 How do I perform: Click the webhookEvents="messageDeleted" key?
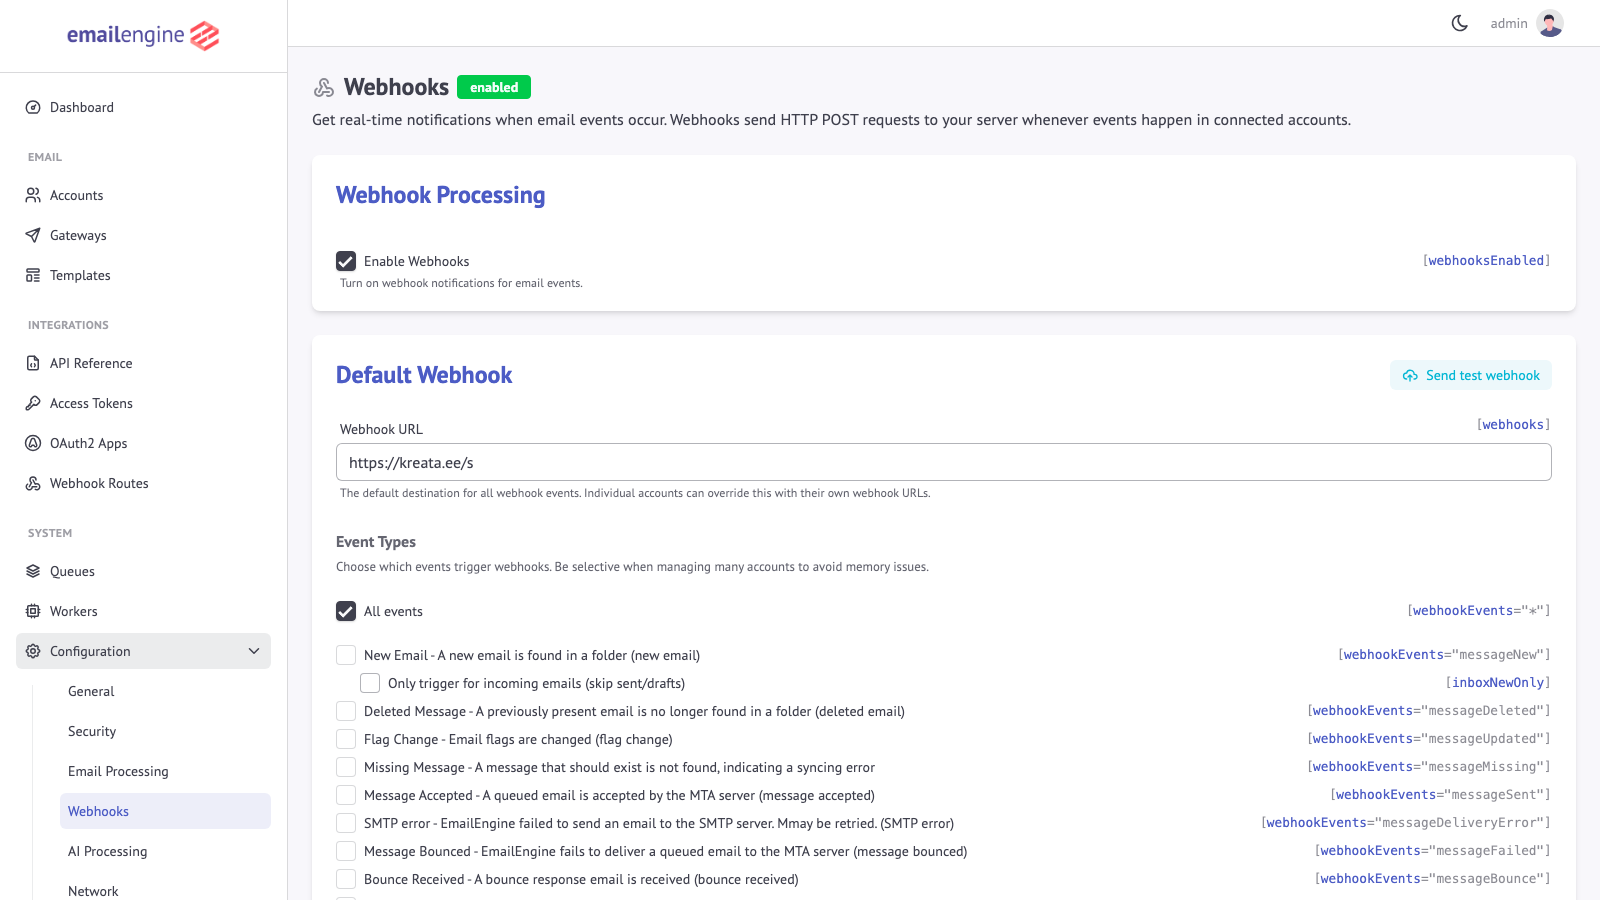point(1430,710)
